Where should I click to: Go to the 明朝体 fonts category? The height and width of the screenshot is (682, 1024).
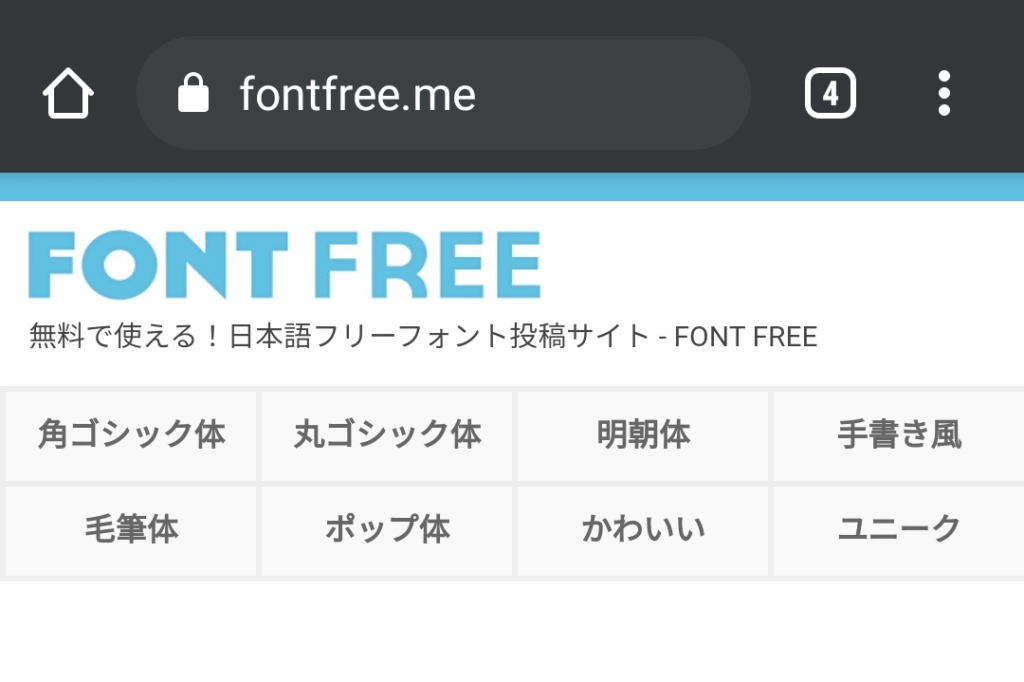pos(643,435)
